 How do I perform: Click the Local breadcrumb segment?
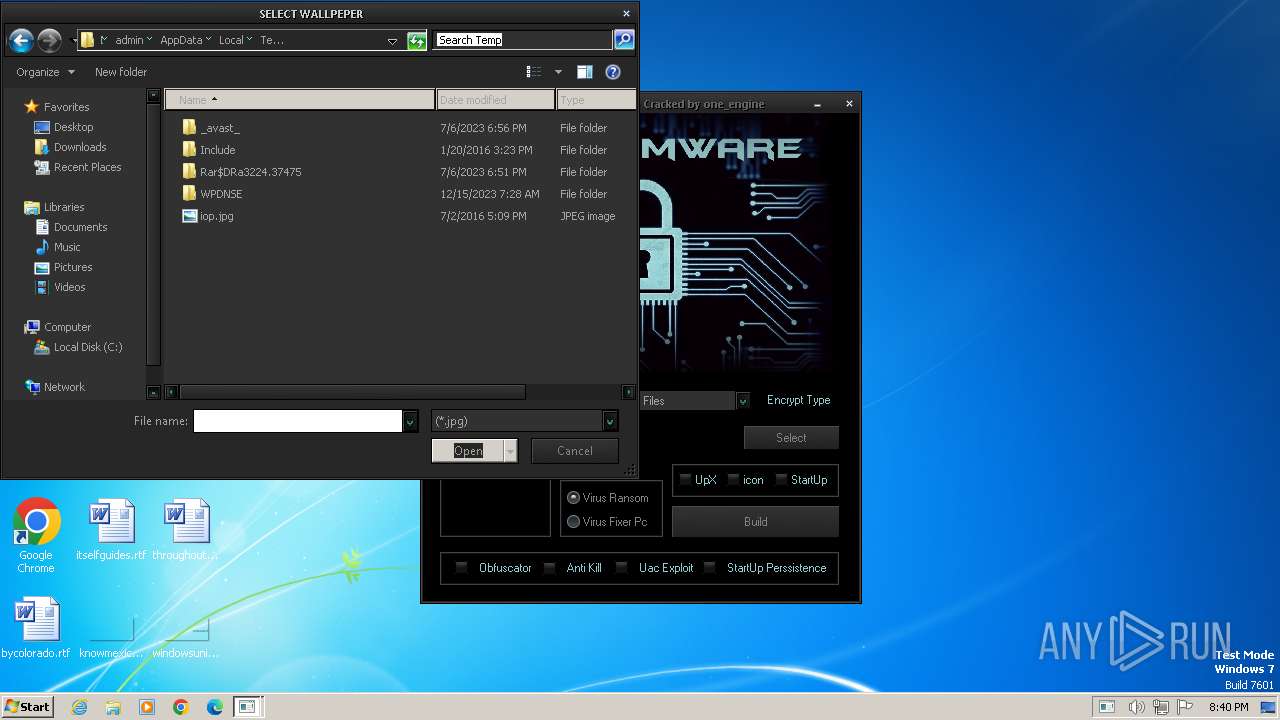231,40
